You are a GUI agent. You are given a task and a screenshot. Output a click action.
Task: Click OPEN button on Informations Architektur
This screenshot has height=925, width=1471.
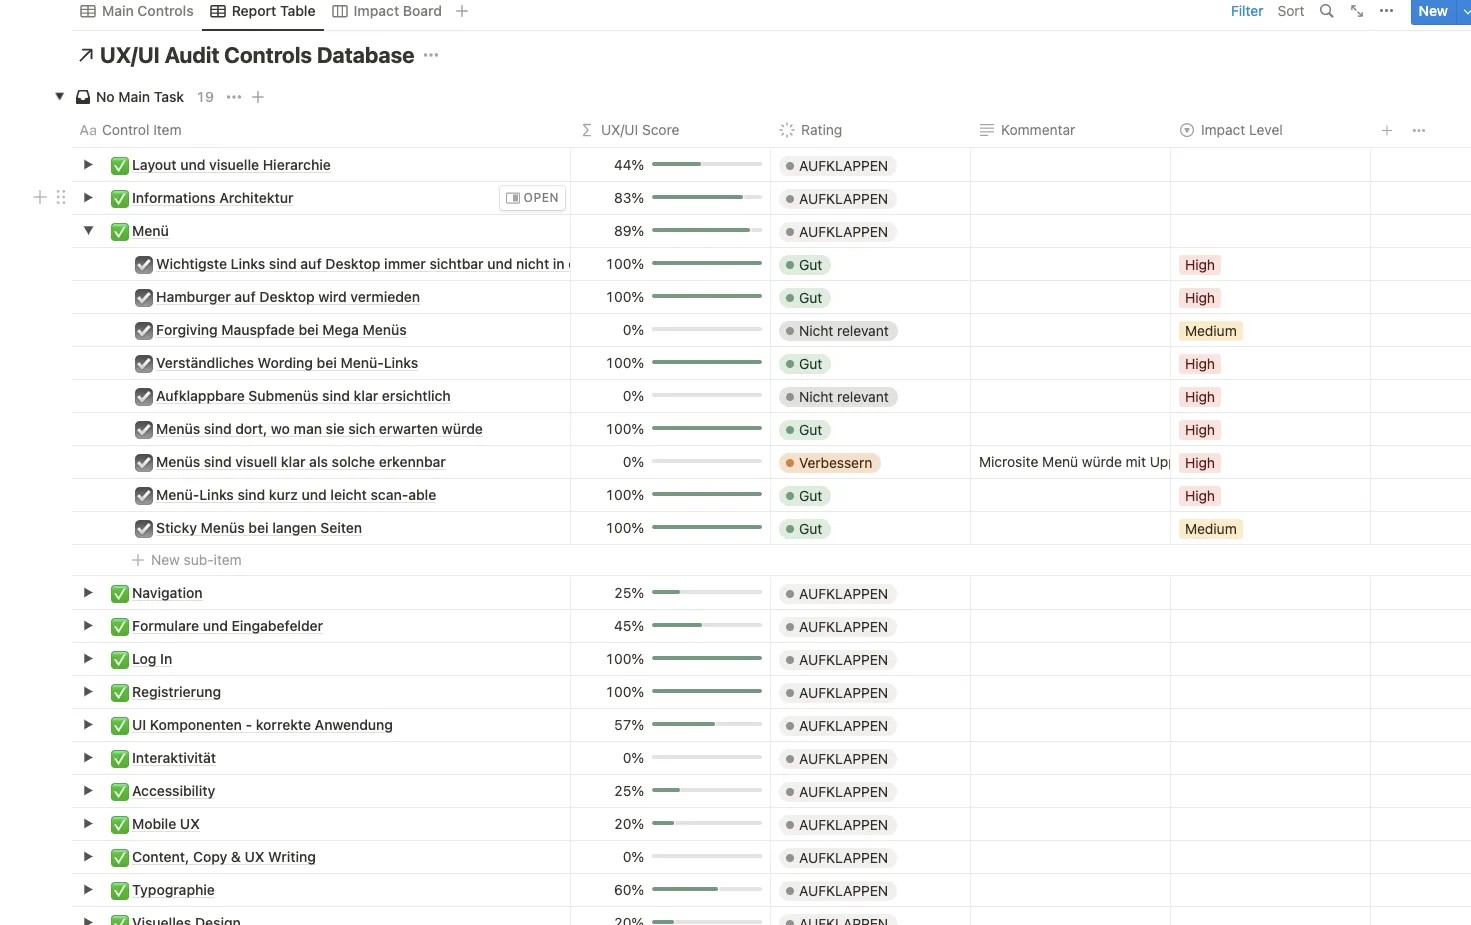coord(532,198)
